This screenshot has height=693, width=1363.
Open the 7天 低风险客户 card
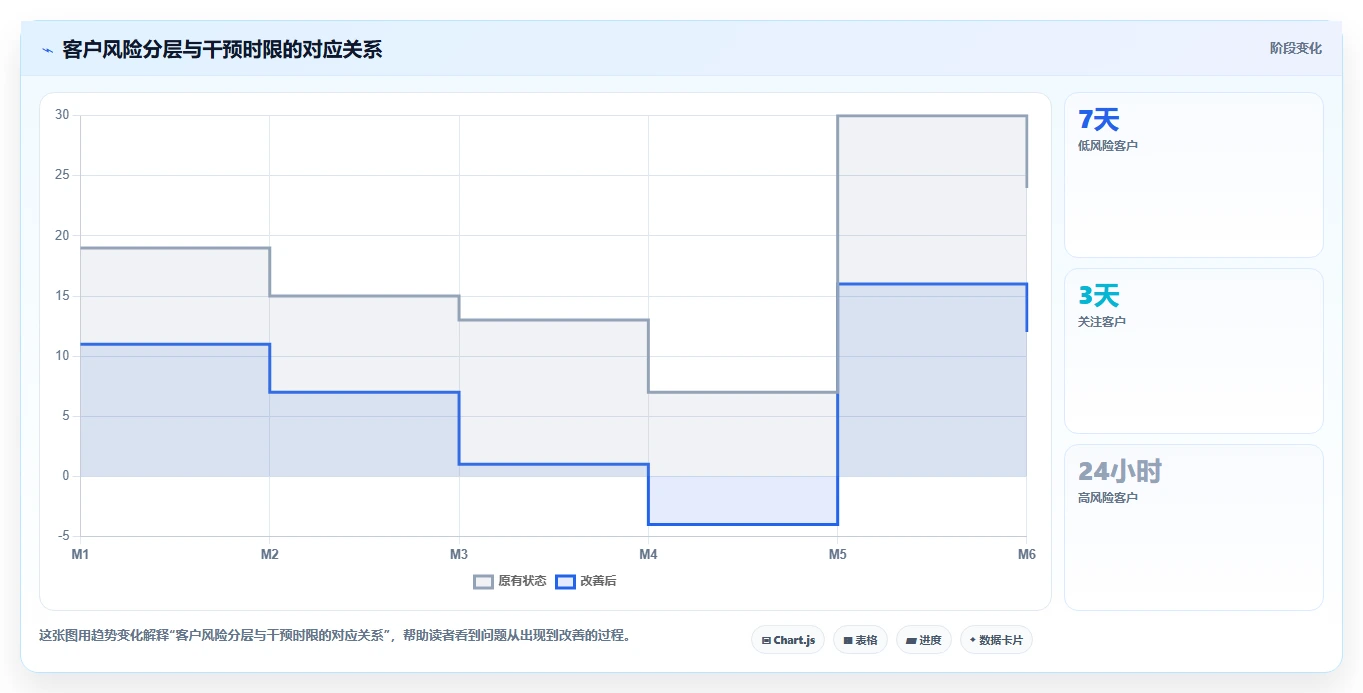1194,175
